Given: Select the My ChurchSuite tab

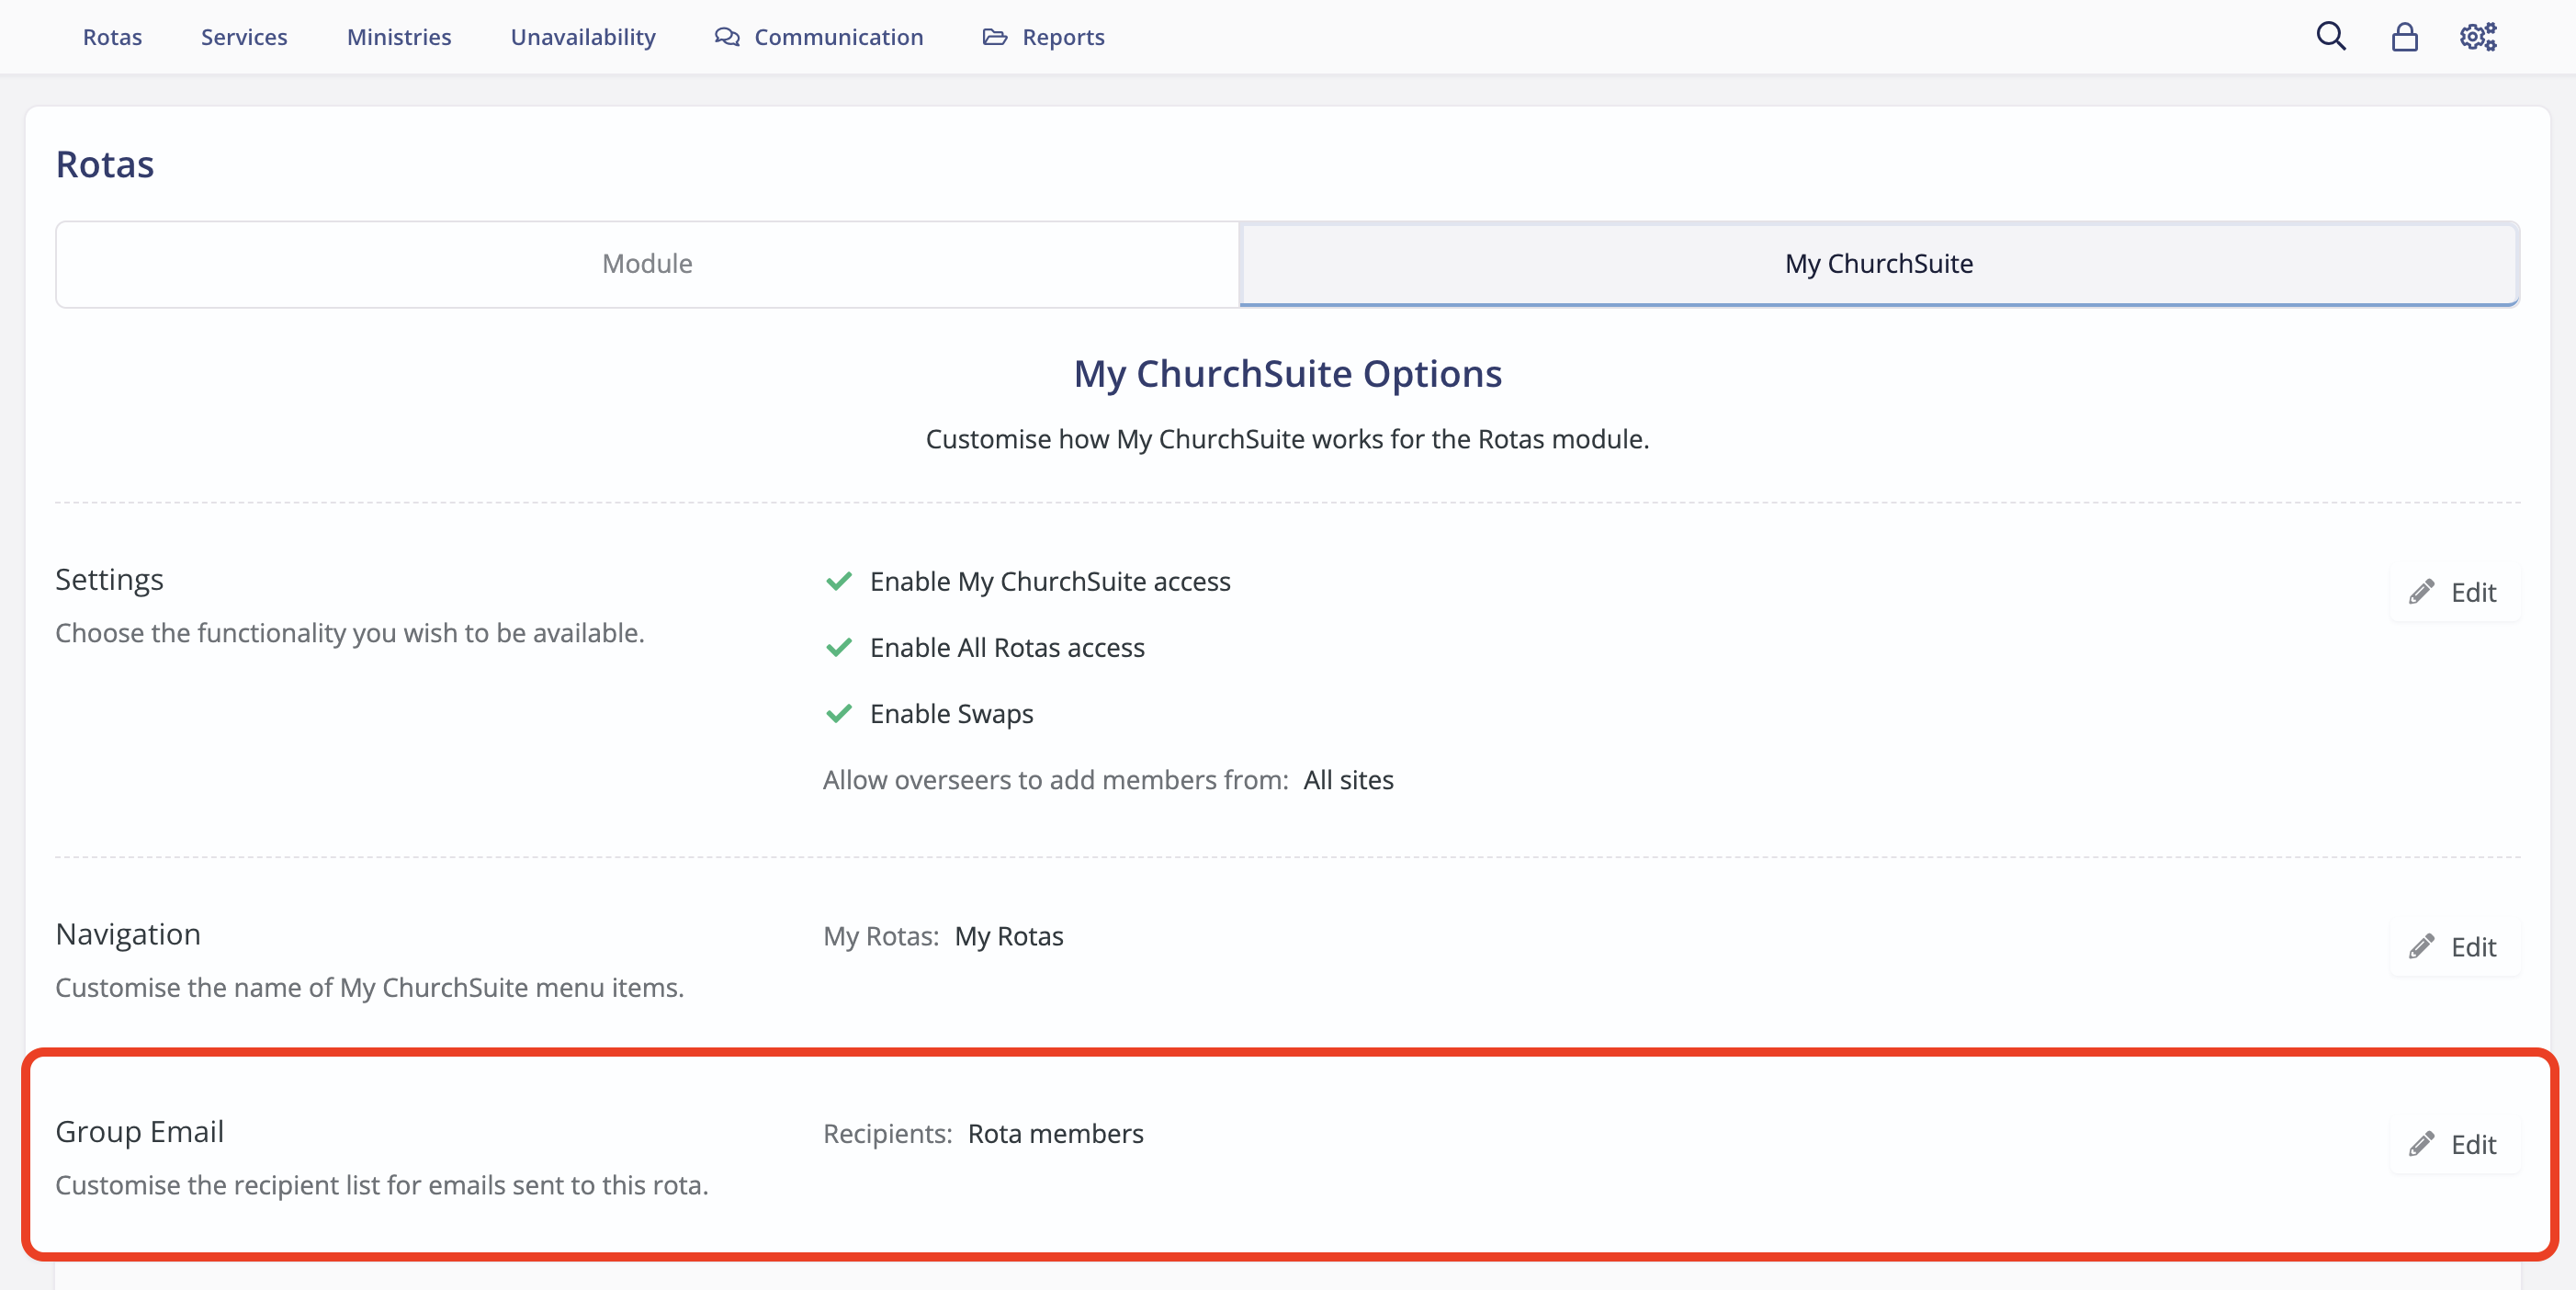Looking at the screenshot, I should click(1879, 263).
